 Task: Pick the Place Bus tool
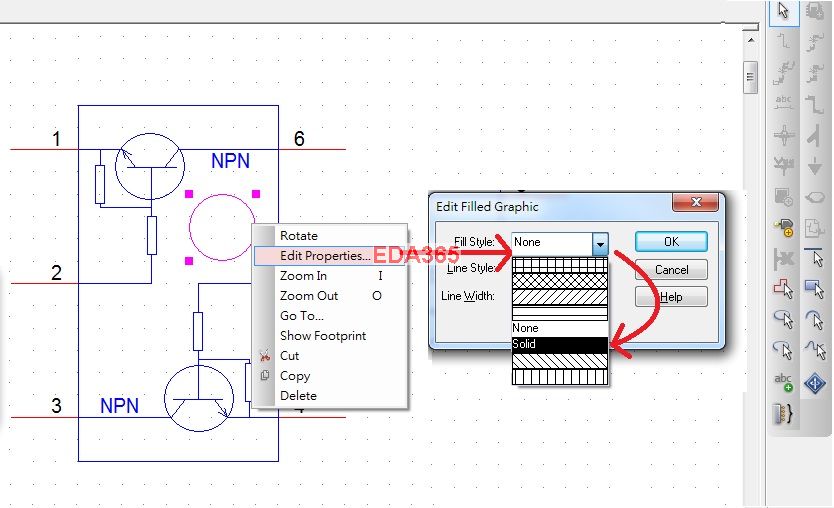point(815,103)
